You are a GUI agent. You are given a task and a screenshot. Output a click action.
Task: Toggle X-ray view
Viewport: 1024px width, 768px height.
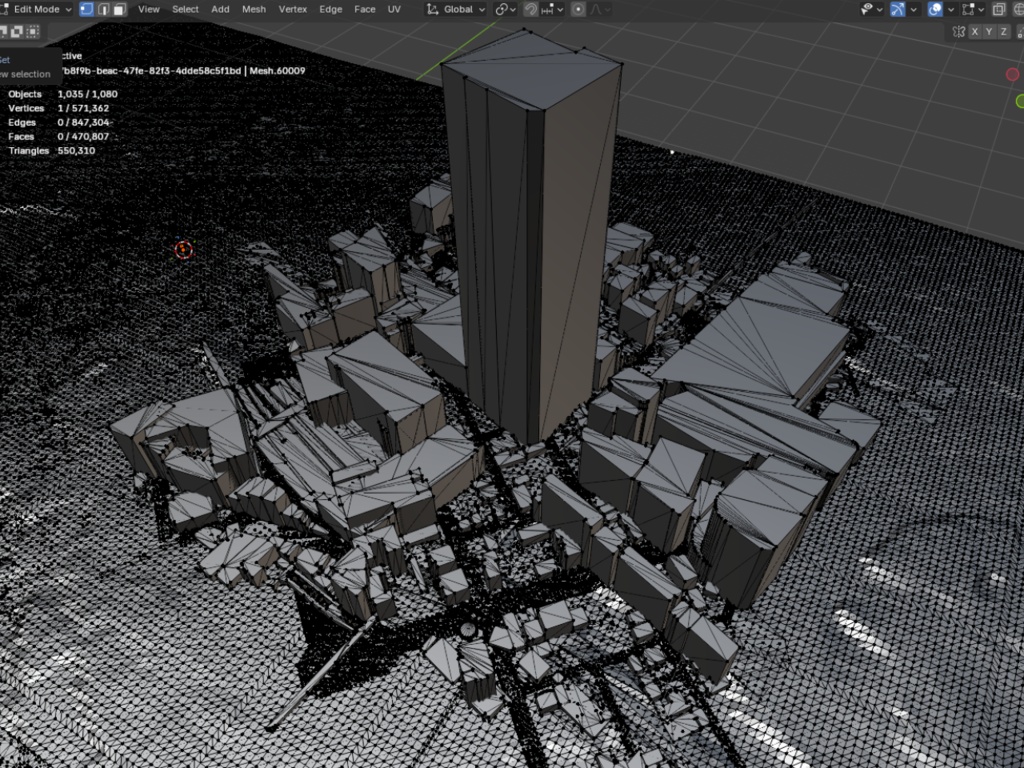[x=999, y=9]
